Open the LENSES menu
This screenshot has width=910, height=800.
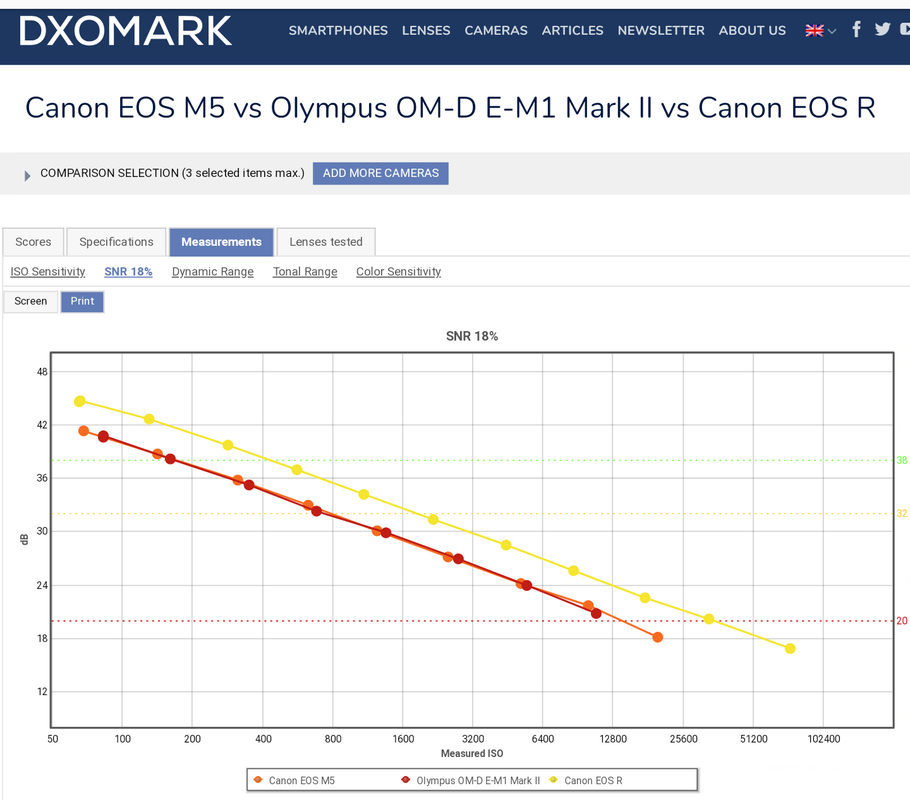[x=426, y=30]
